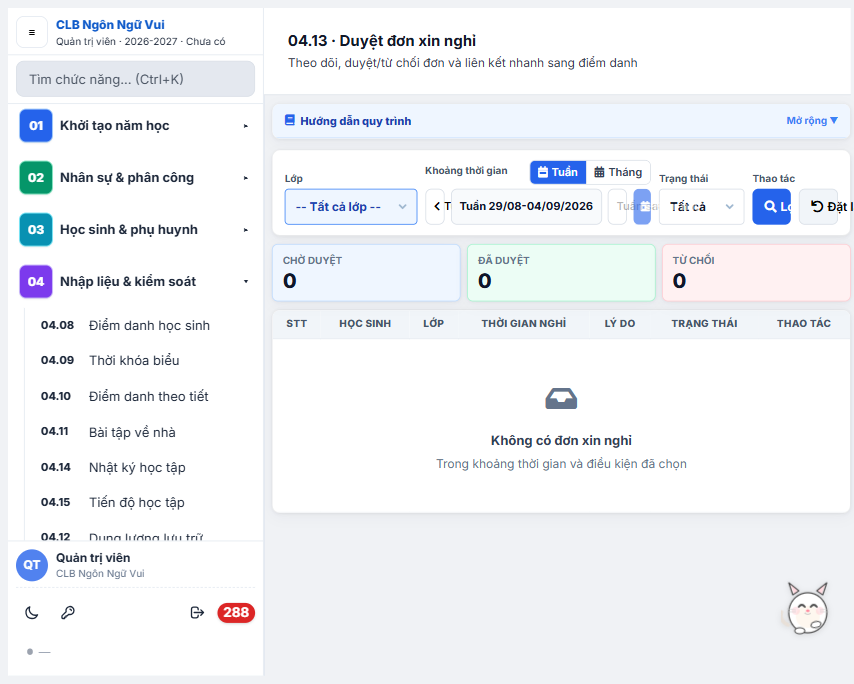Screen dimensions: 854x684
Task: Select the Chờ duyệt summary card
Action: 367,273
